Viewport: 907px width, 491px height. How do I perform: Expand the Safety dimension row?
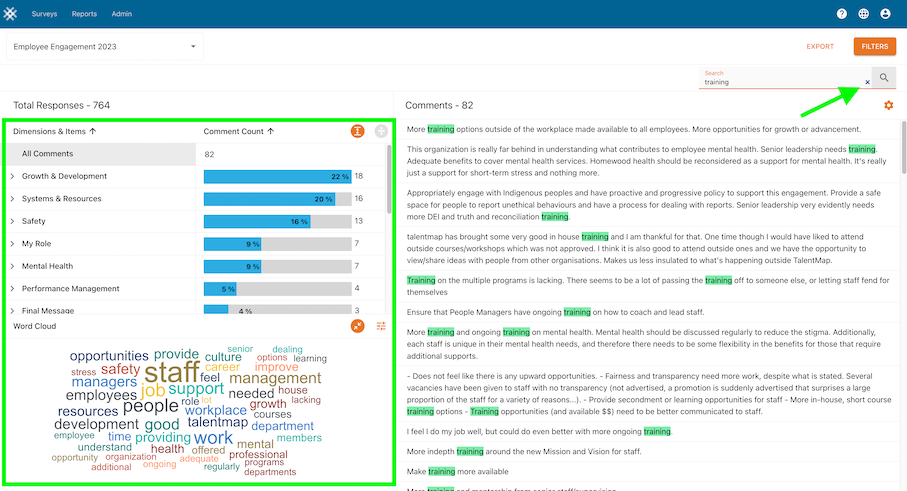click(12, 221)
